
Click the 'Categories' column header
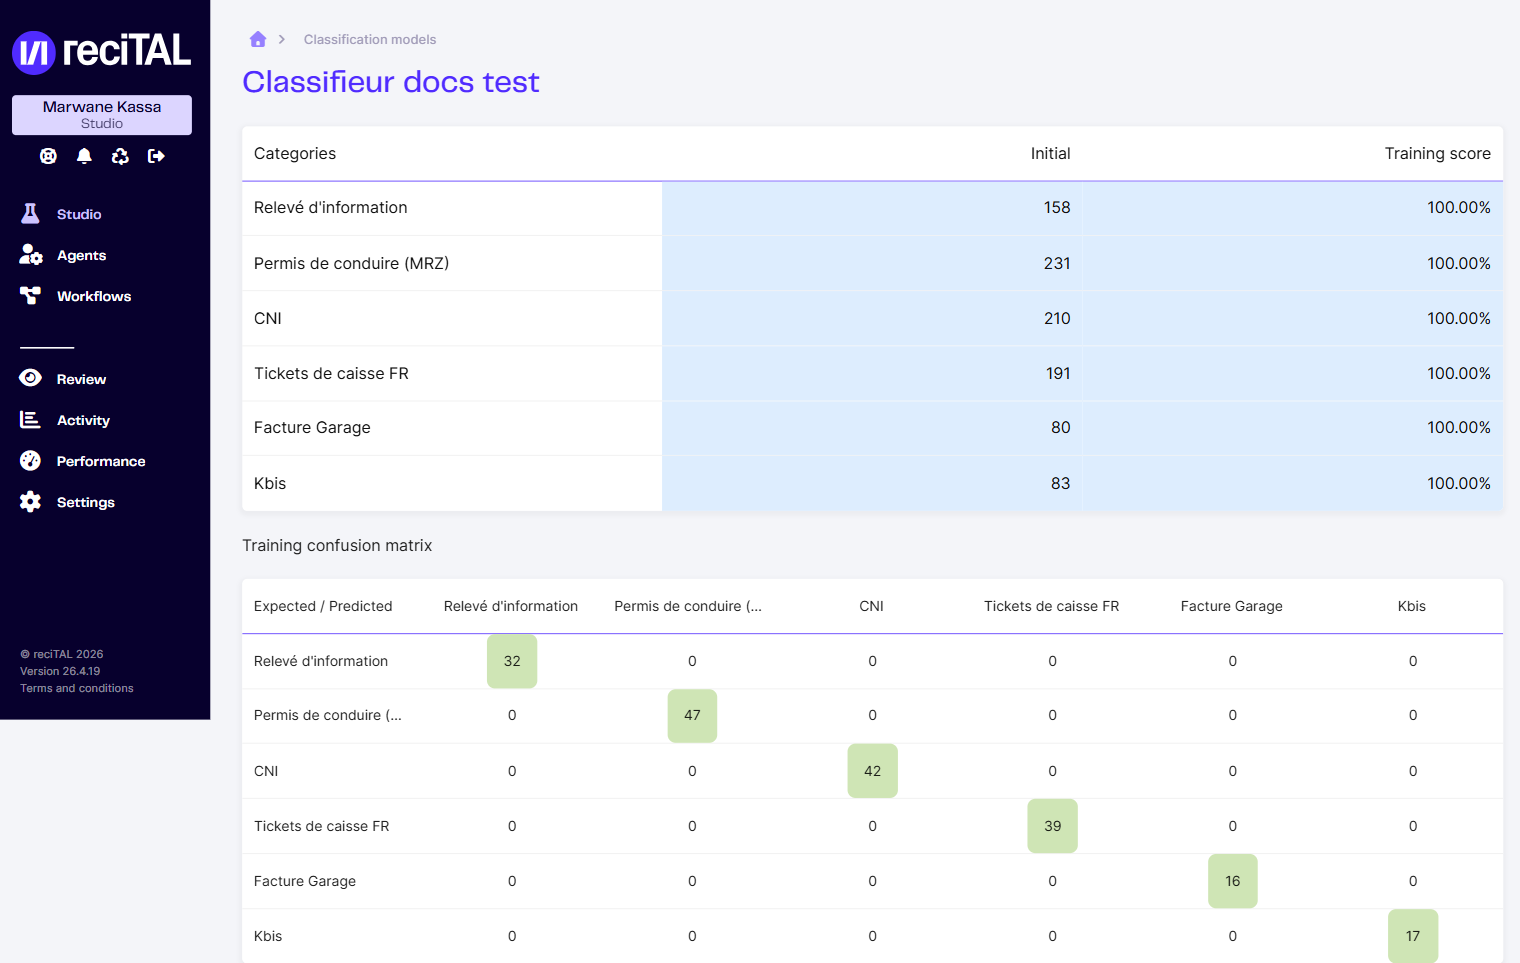pyautogui.click(x=295, y=153)
